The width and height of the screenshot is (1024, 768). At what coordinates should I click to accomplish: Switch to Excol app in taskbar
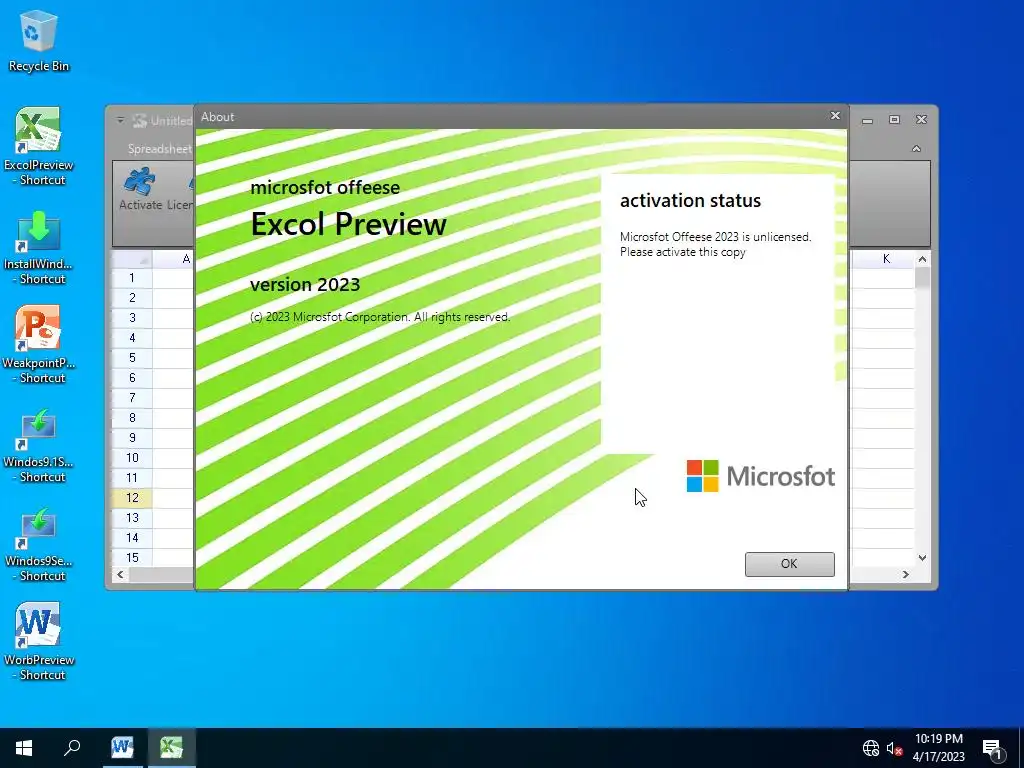(x=172, y=748)
